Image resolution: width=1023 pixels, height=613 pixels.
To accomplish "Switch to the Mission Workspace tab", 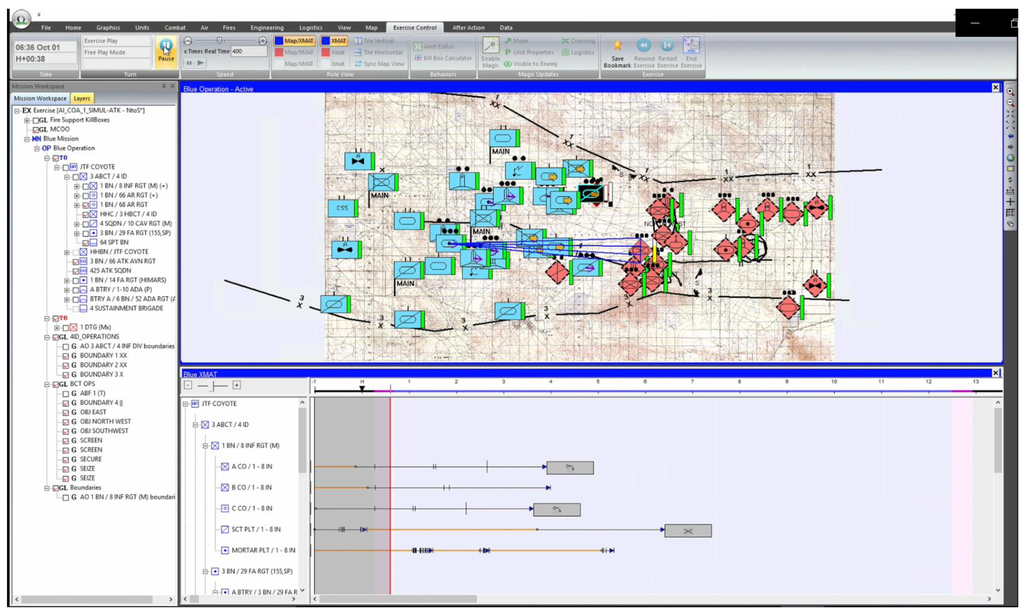I will click(x=40, y=98).
